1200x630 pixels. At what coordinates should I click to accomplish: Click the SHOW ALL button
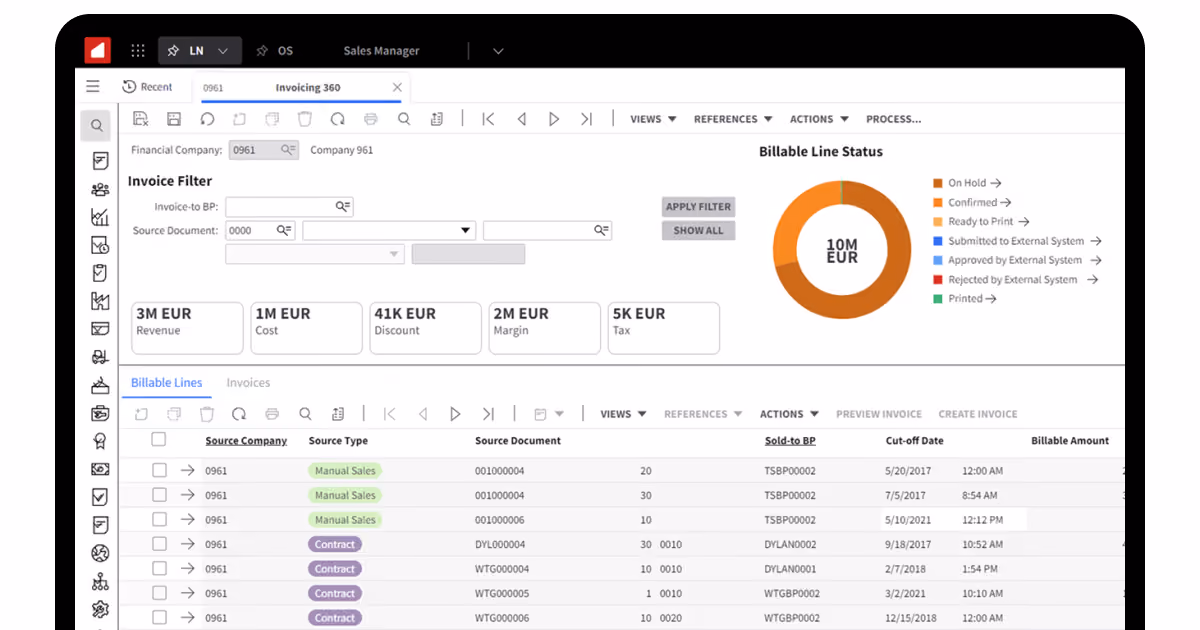698,230
